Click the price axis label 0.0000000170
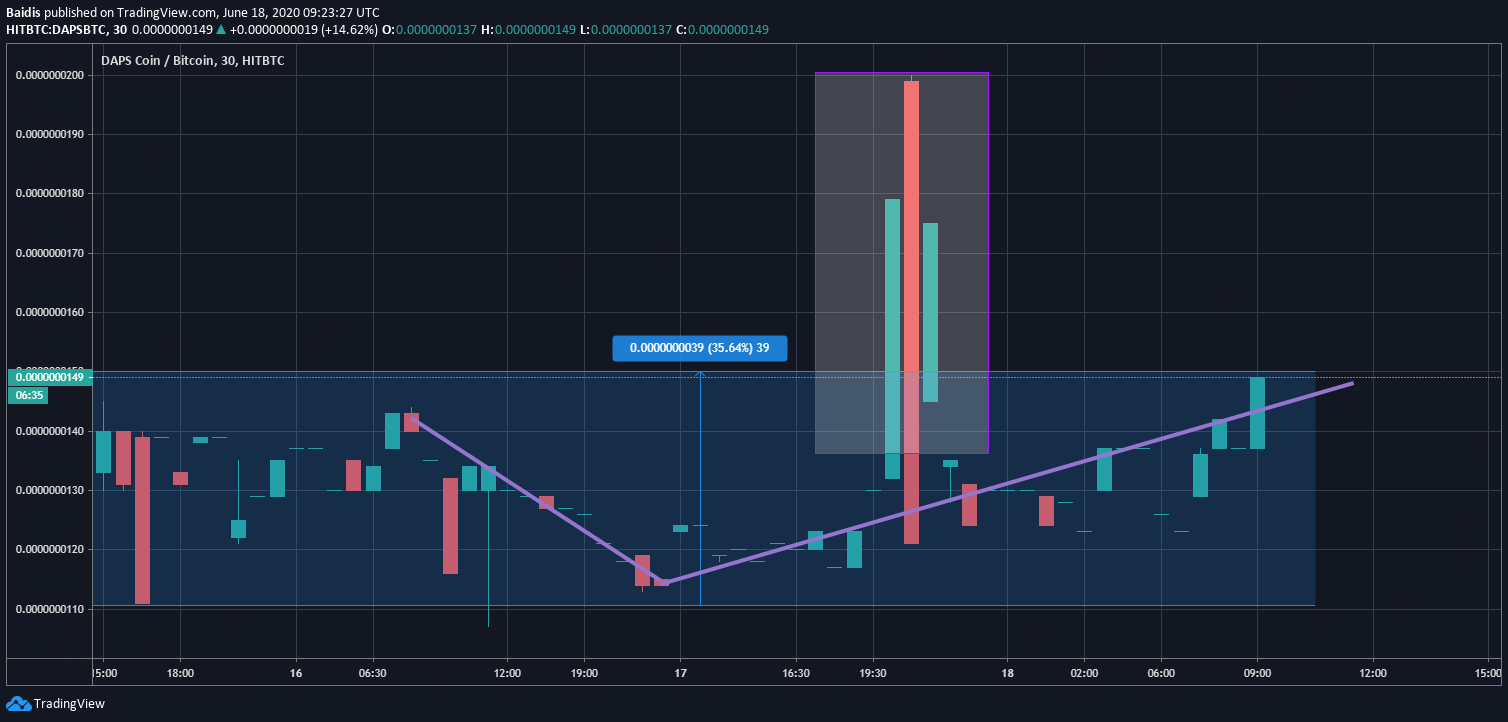This screenshot has width=1508, height=722. tap(49, 253)
